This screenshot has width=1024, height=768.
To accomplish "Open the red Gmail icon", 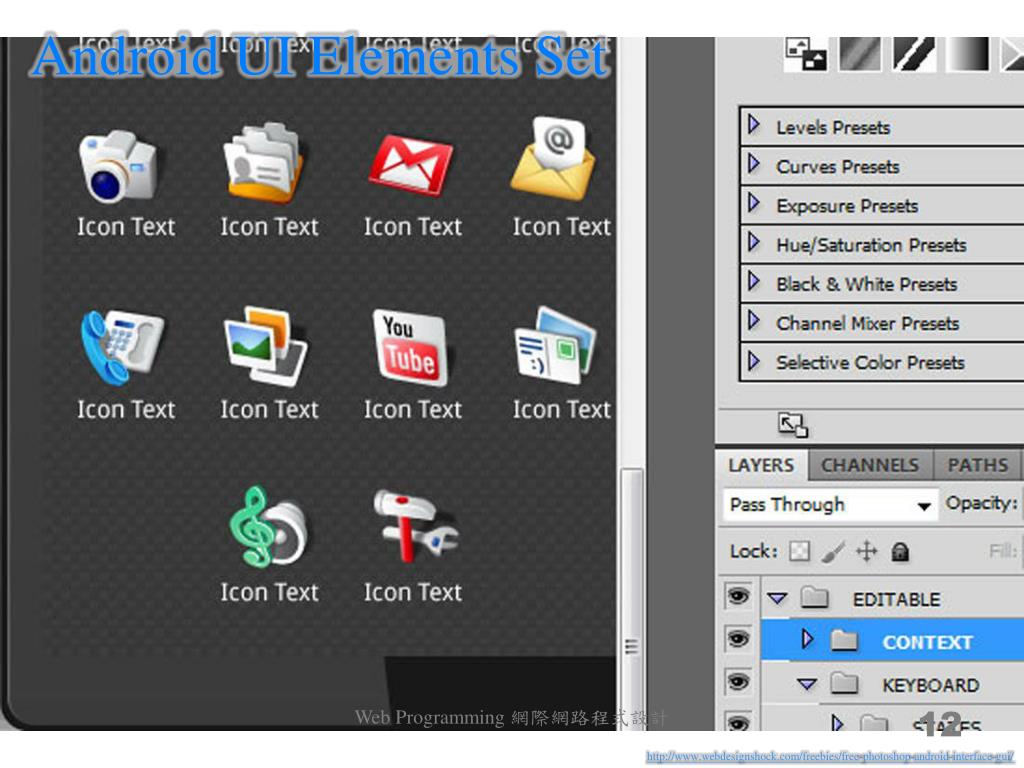I will click(x=410, y=165).
